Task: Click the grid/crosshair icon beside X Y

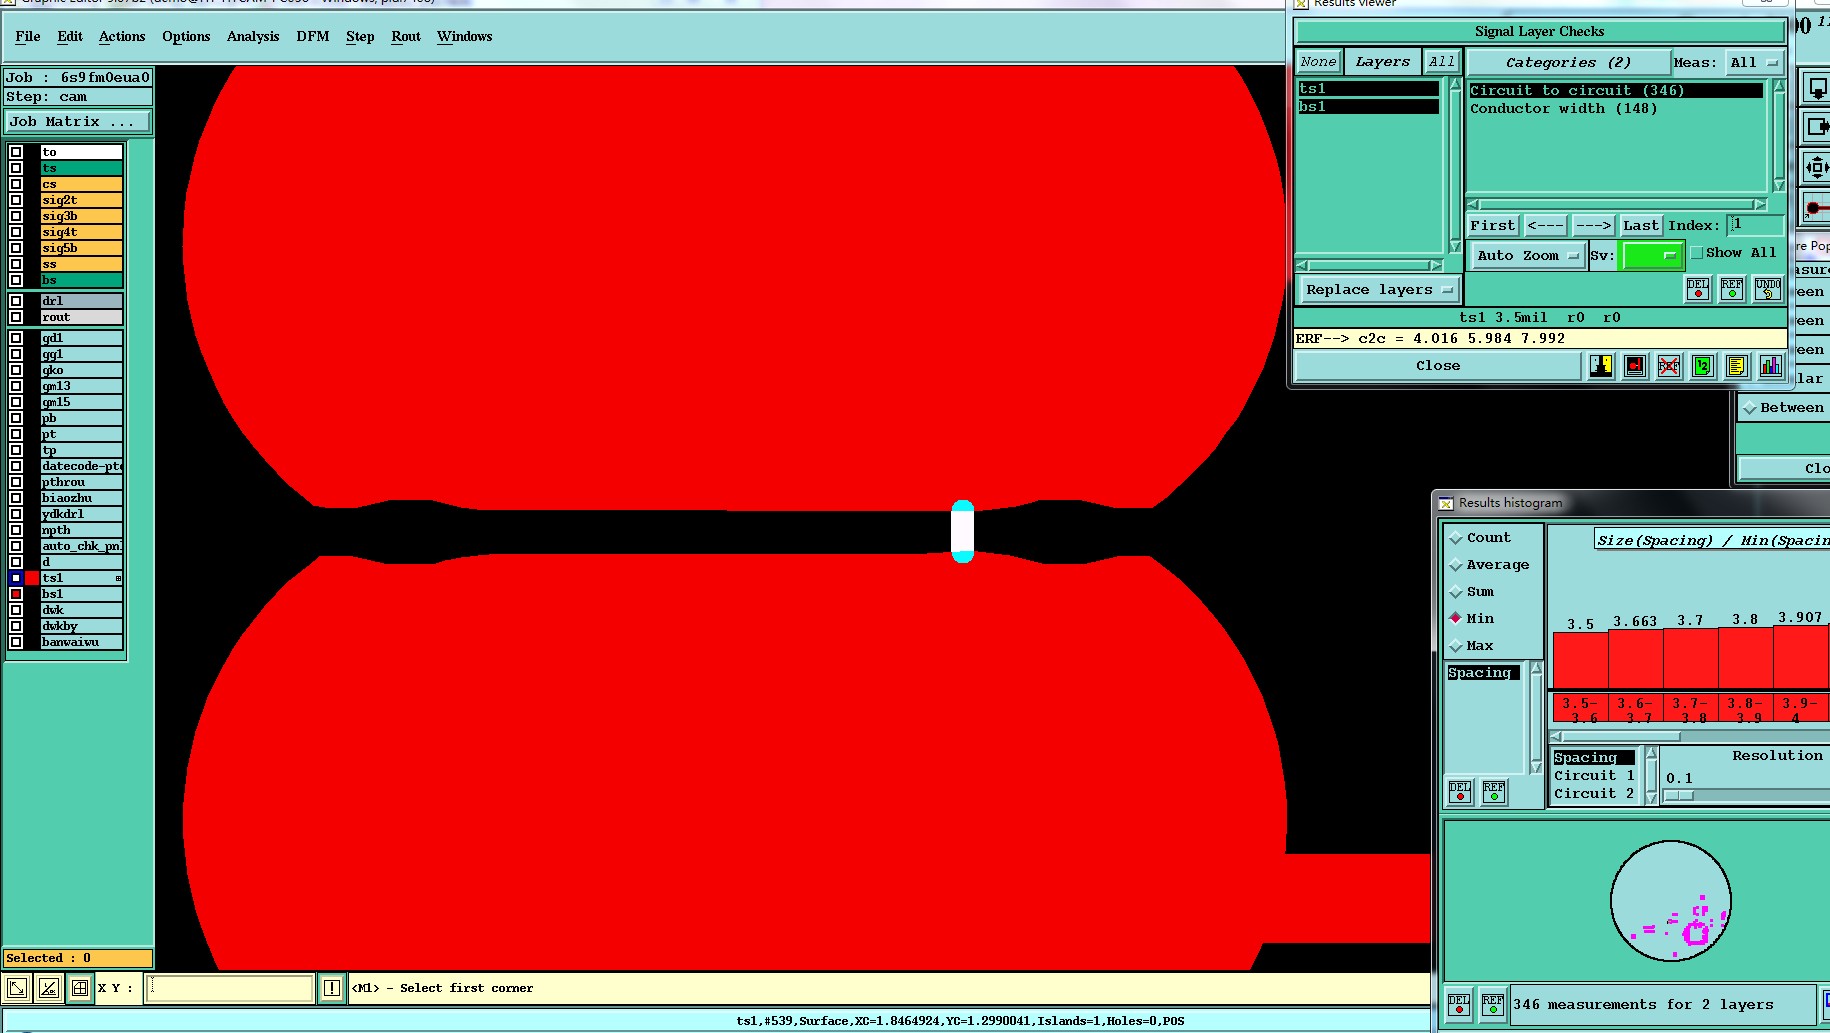Action: (x=79, y=988)
